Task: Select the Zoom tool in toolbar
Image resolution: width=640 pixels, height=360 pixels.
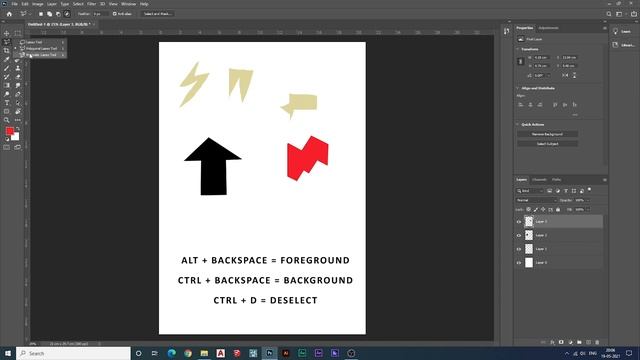Action: tap(7, 120)
